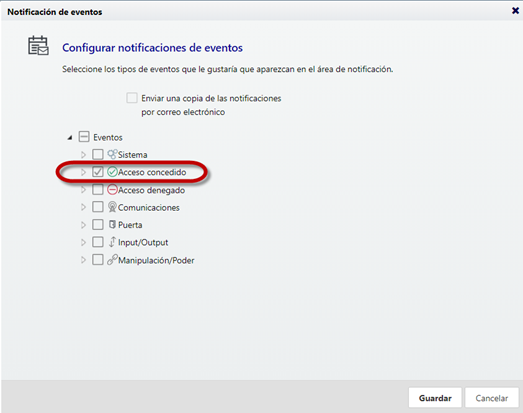Enable email copy of notifications checkbox
This screenshot has width=523, height=413.
[132, 98]
